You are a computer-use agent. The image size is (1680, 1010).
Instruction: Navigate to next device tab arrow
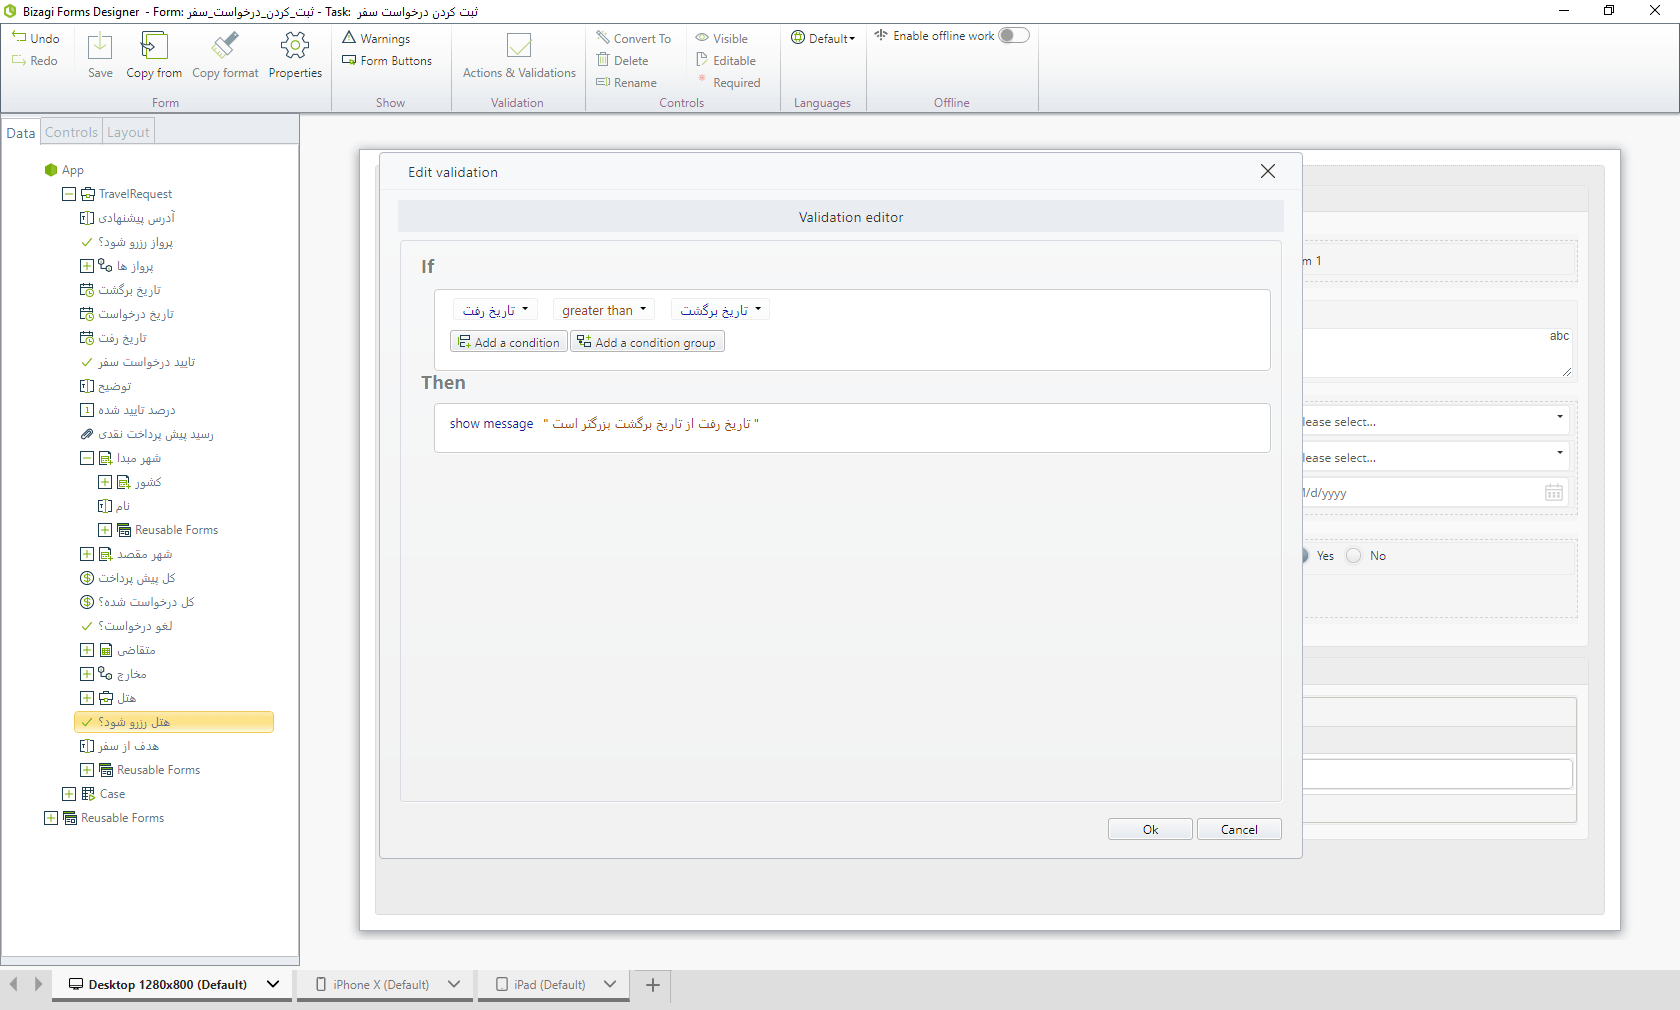[x=38, y=984]
